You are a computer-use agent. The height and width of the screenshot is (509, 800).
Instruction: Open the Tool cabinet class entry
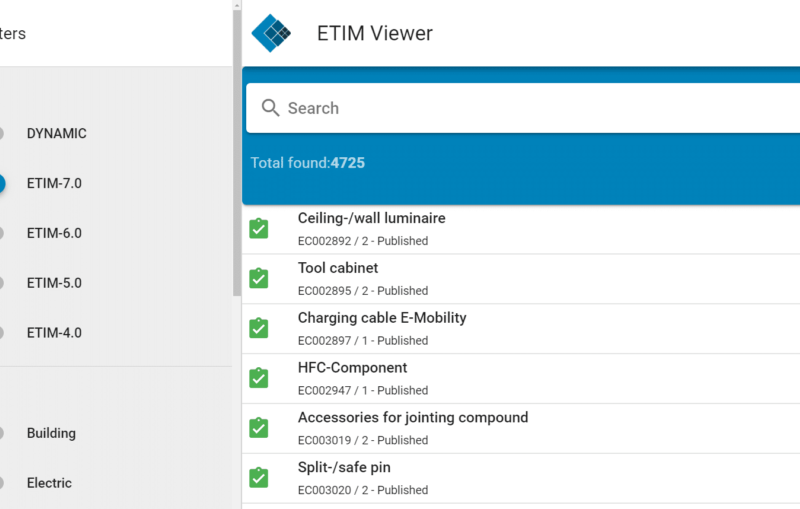click(x=338, y=268)
